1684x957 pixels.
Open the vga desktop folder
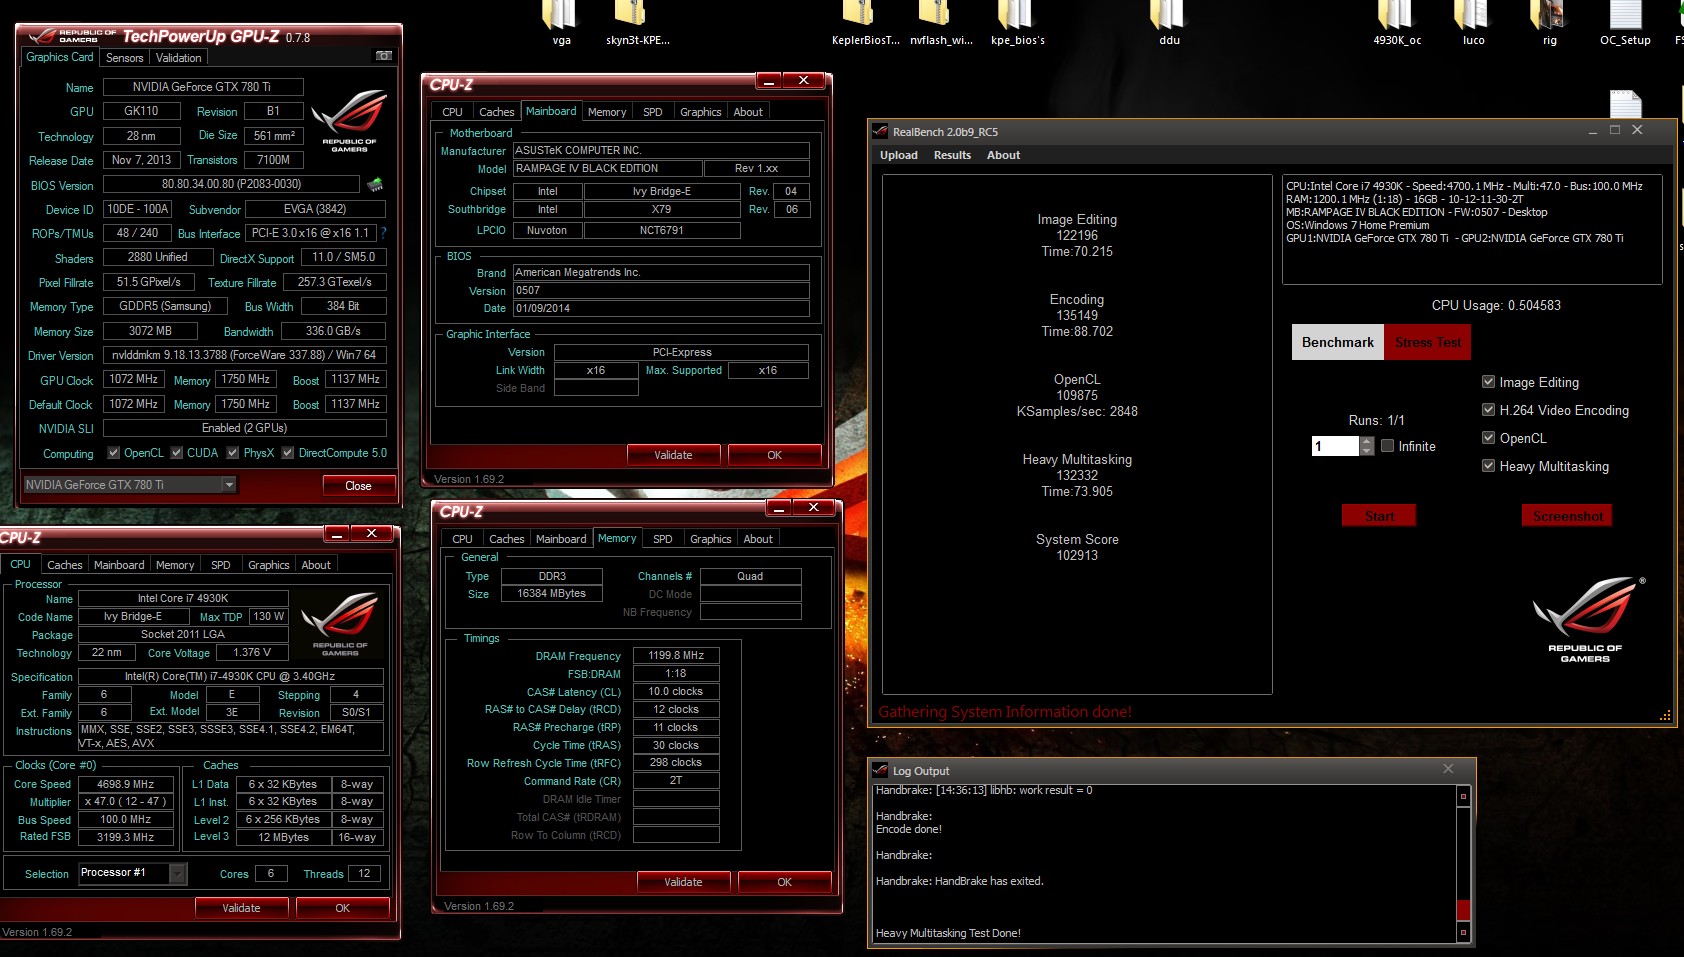(x=561, y=22)
